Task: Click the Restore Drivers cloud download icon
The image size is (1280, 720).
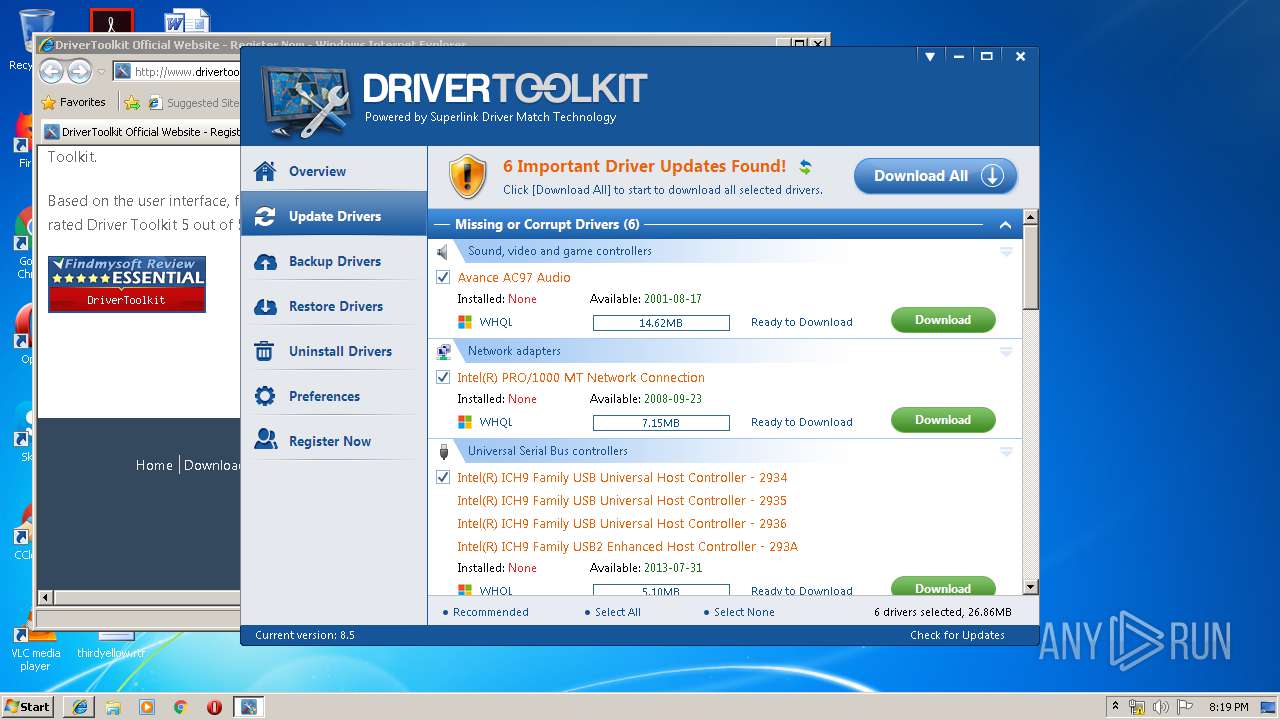Action: click(265, 306)
